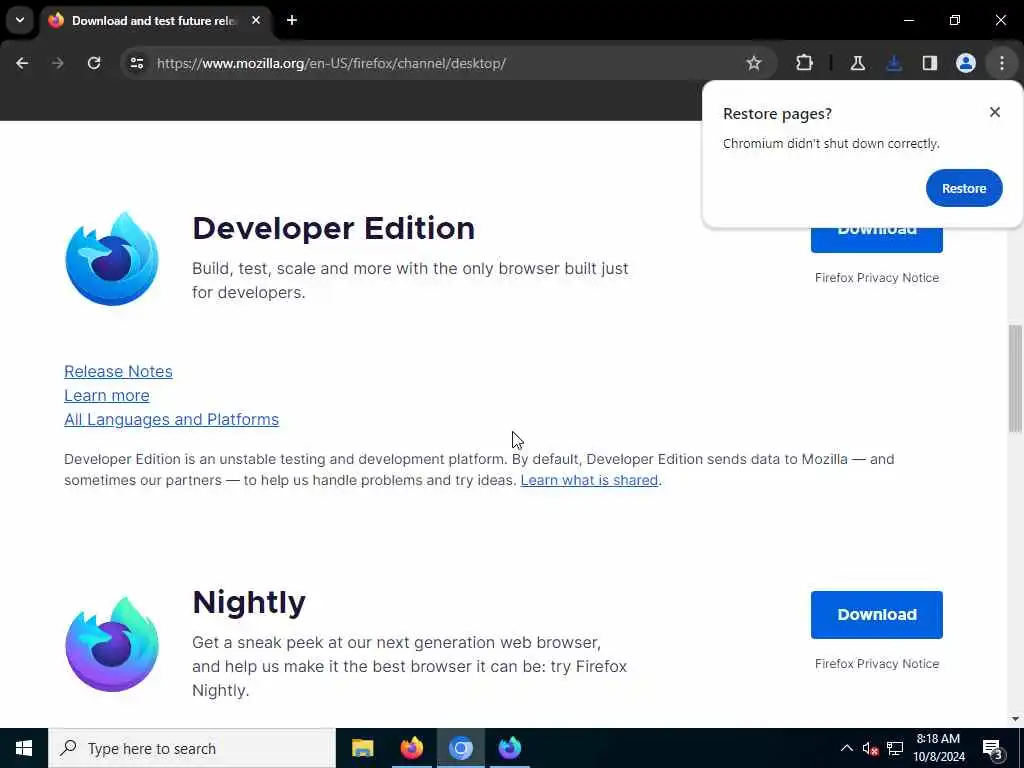Open Firefox from the taskbar
The width and height of the screenshot is (1024, 768).
[x=411, y=748]
